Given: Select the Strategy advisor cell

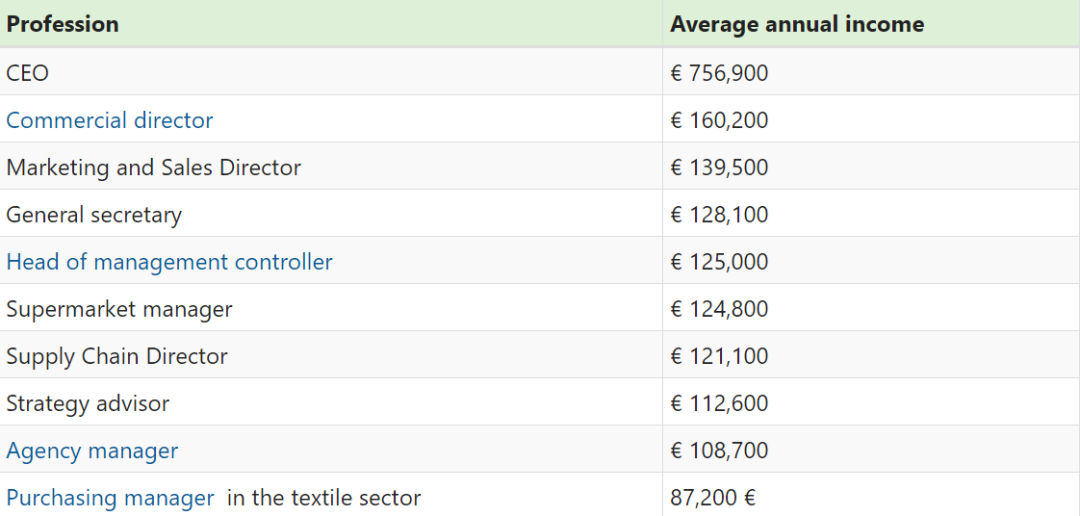Looking at the screenshot, I should [x=88, y=404].
